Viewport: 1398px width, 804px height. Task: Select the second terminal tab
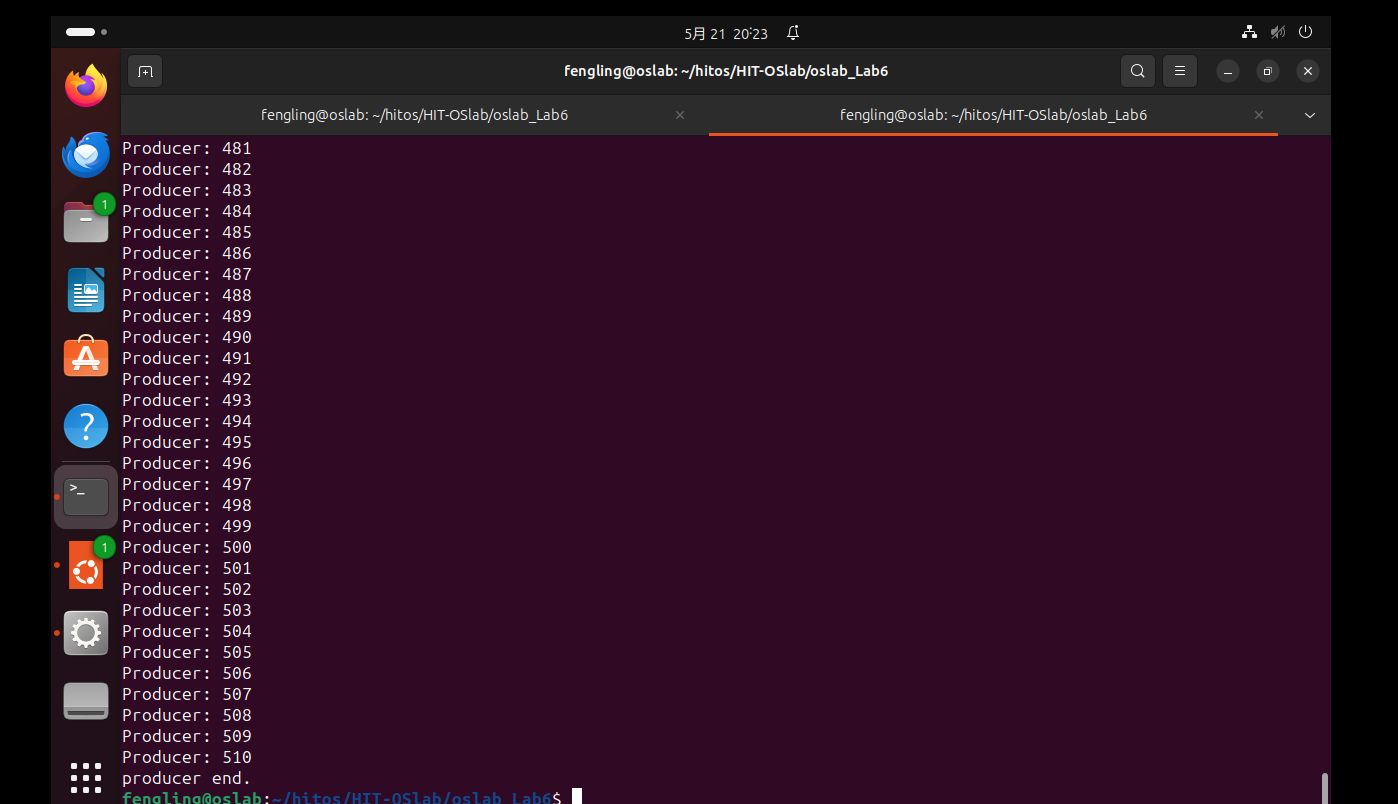click(992, 115)
